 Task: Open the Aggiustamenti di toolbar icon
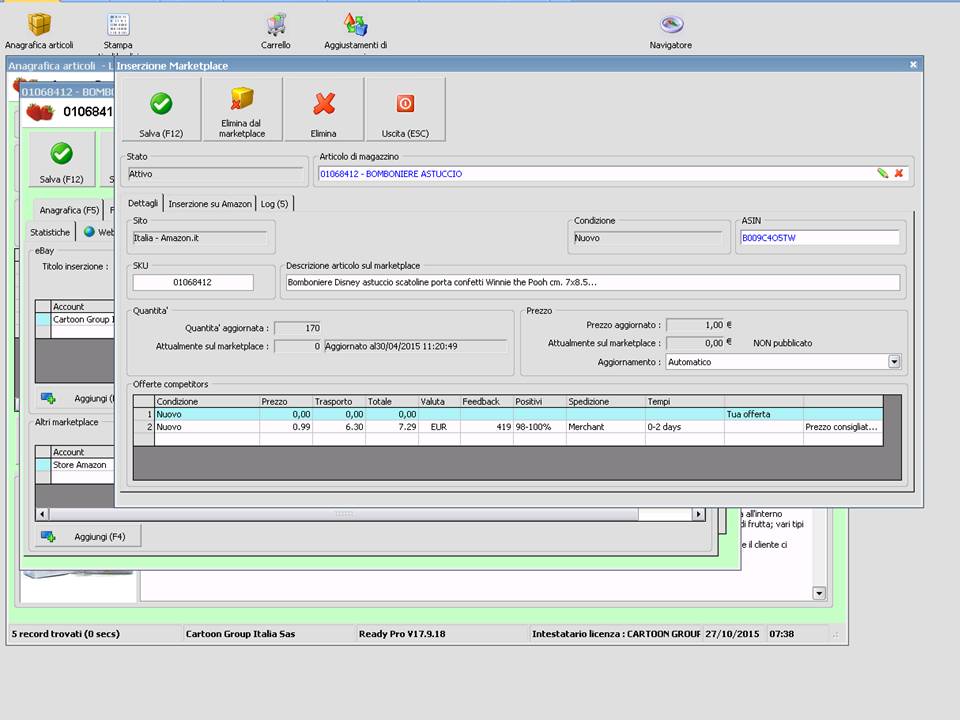tap(355, 30)
